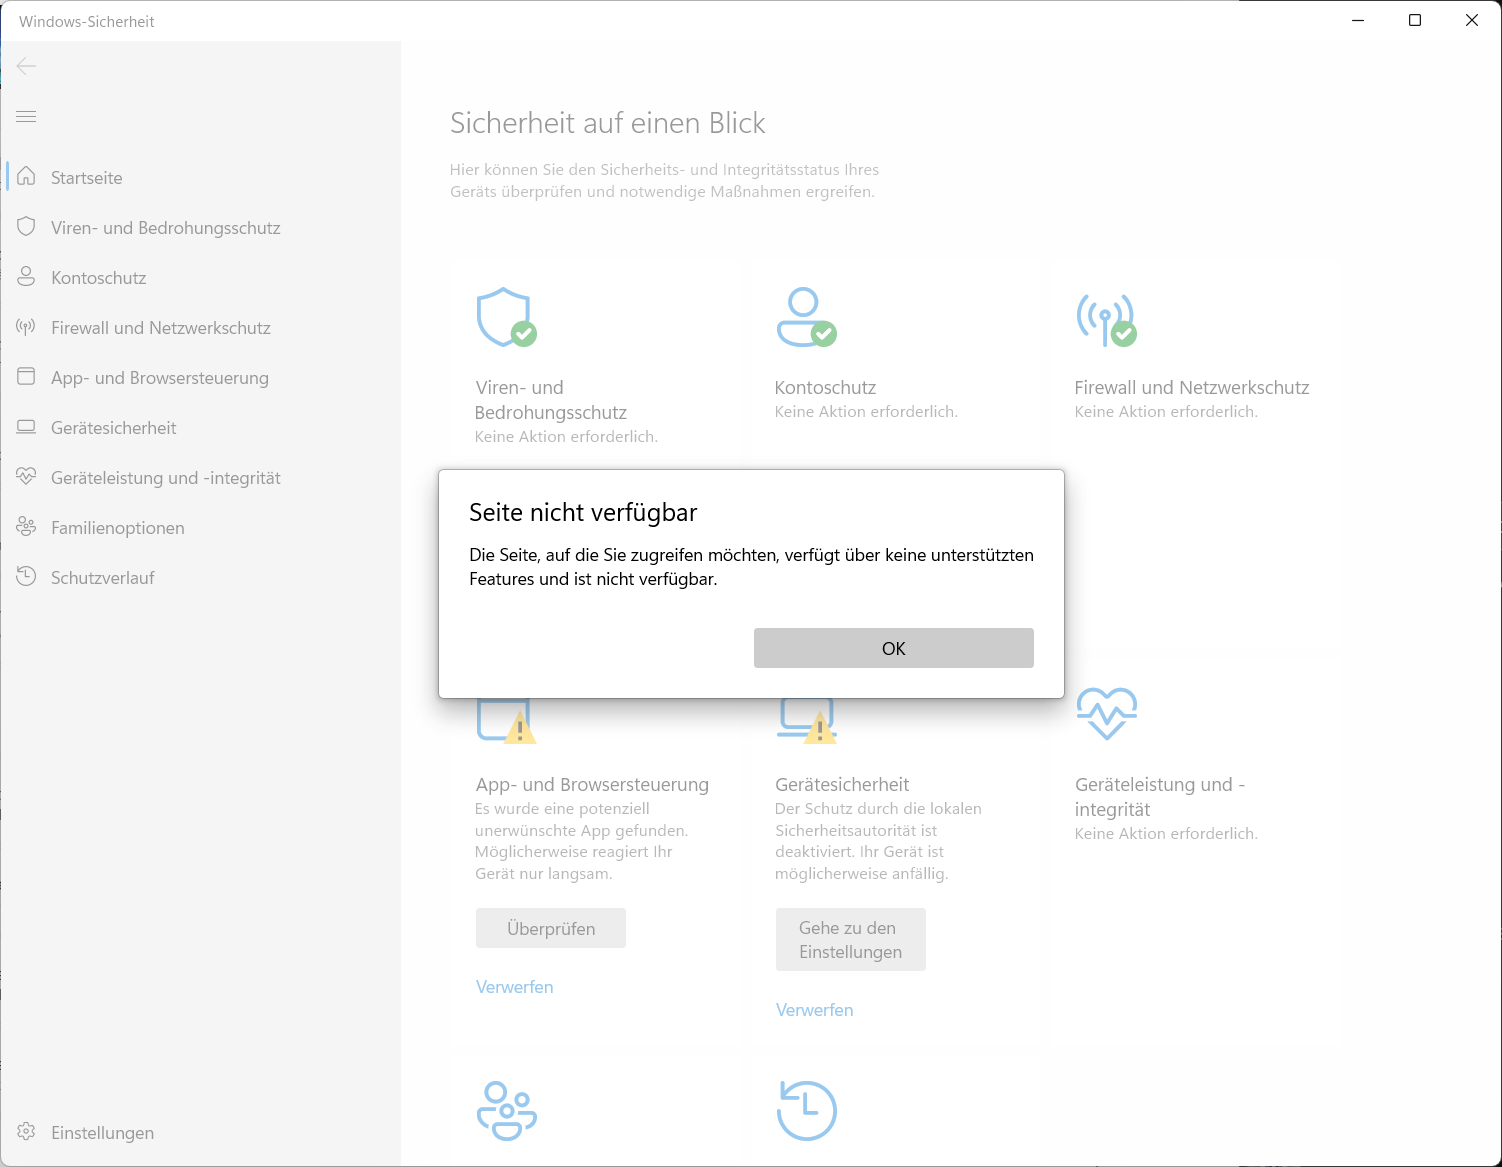Click the heart icon beside Geräteleistung und -integrität in sidebar
Viewport: 1502px width, 1167px height.
27,477
